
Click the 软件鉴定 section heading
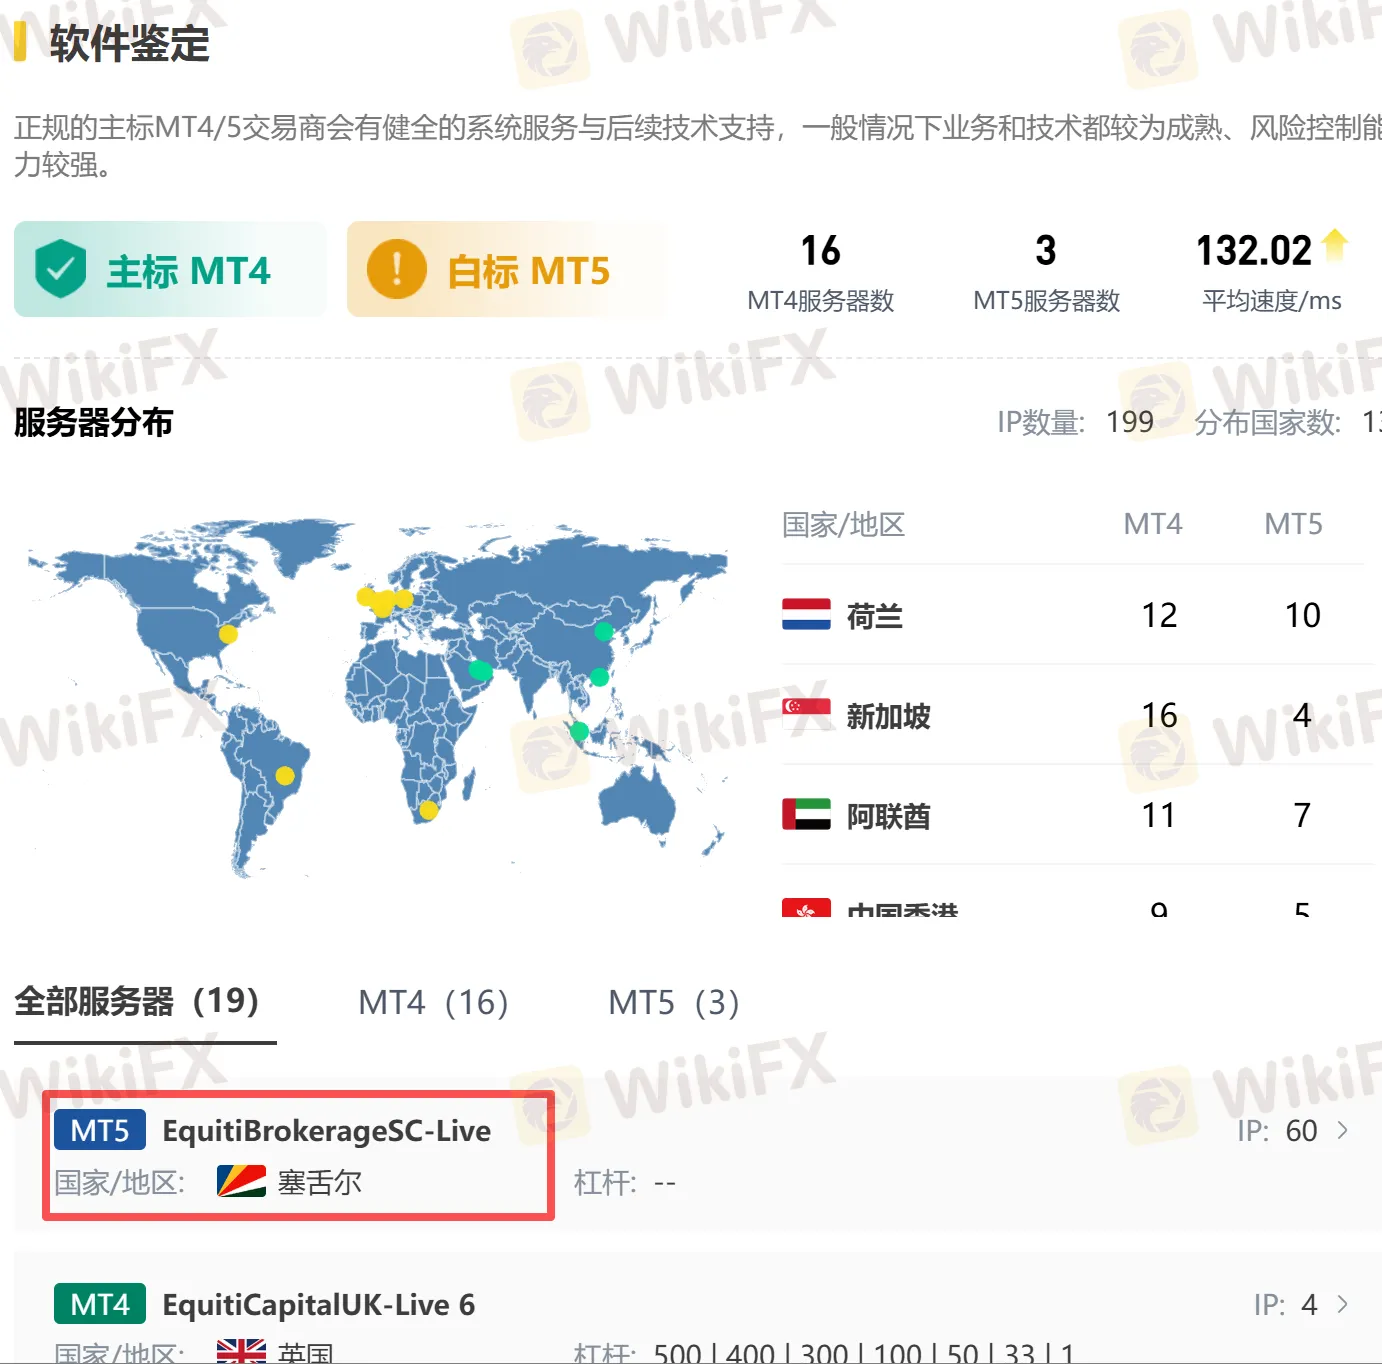(130, 44)
